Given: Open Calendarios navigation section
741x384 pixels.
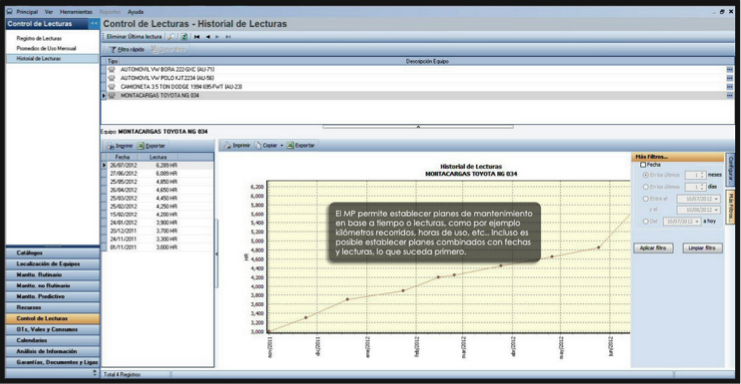Looking at the screenshot, I should coord(52,341).
